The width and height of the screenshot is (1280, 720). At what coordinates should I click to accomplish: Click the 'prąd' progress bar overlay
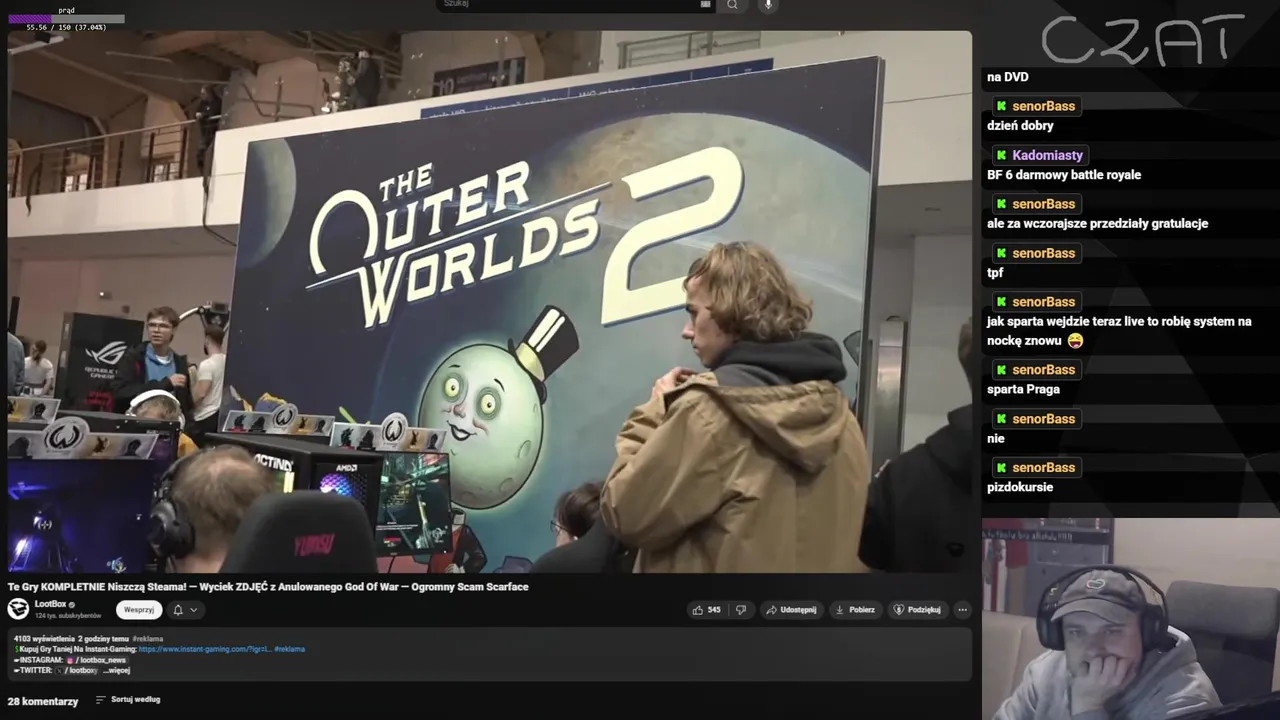click(x=66, y=19)
